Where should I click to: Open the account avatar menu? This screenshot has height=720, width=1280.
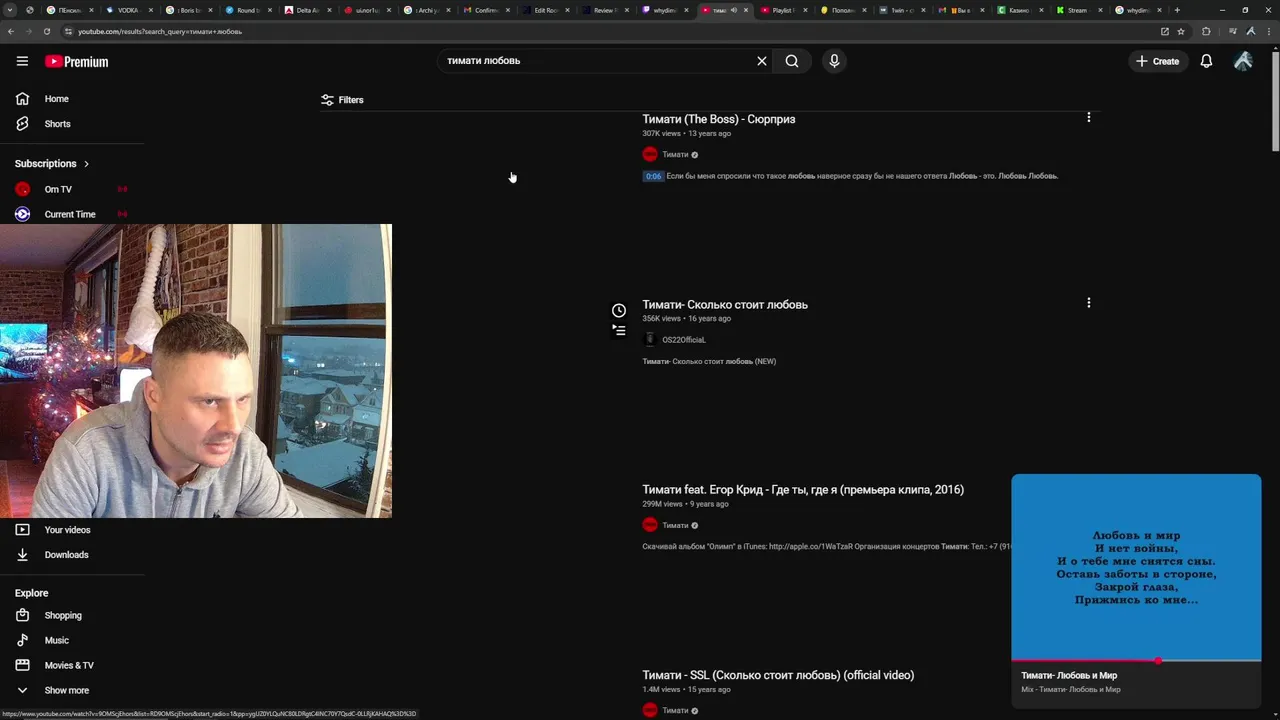[1243, 61]
